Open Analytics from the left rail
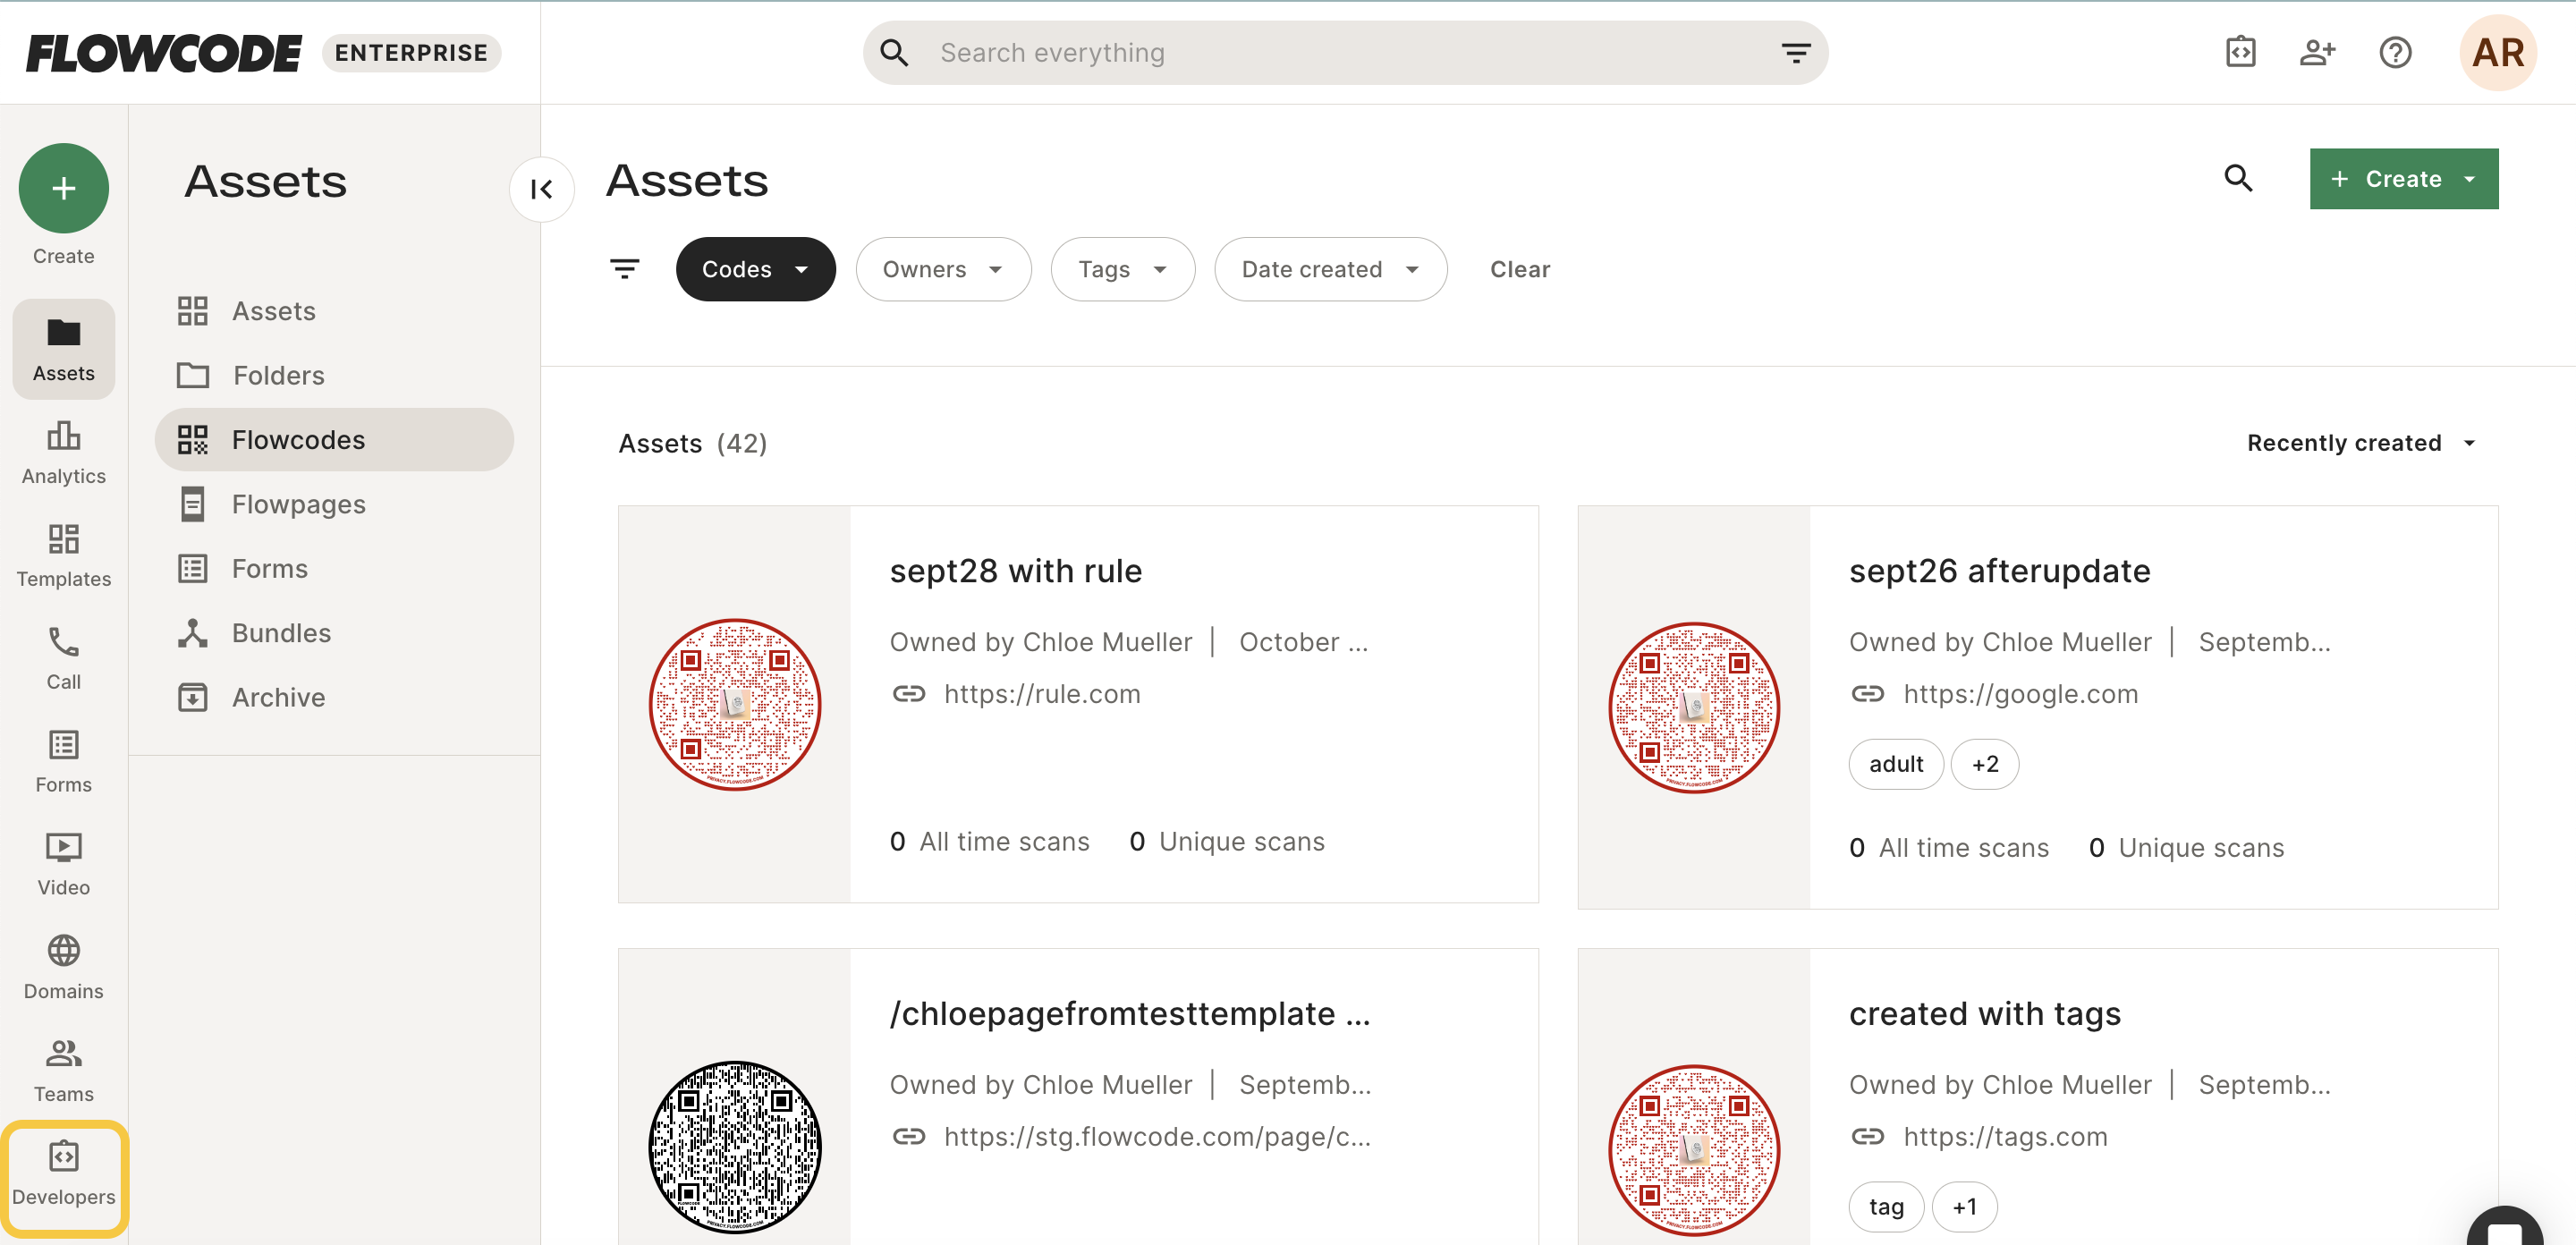Viewport: 2576px width, 1245px height. [x=63, y=453]
